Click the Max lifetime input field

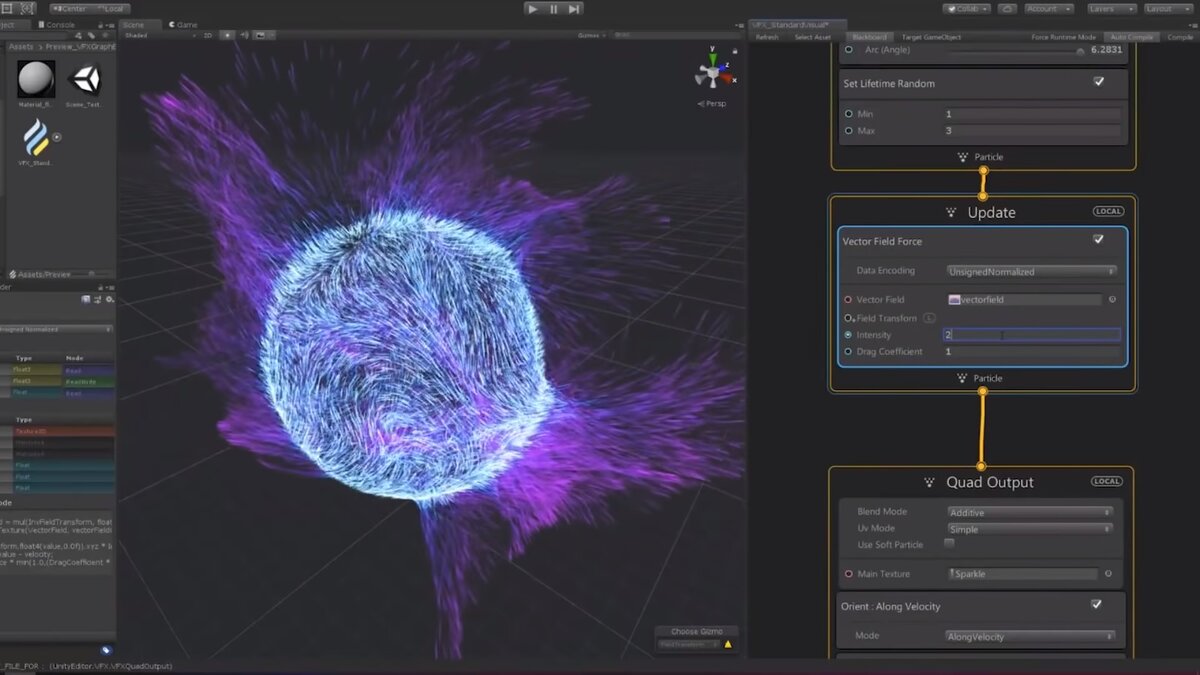(x=1031, y=131)
